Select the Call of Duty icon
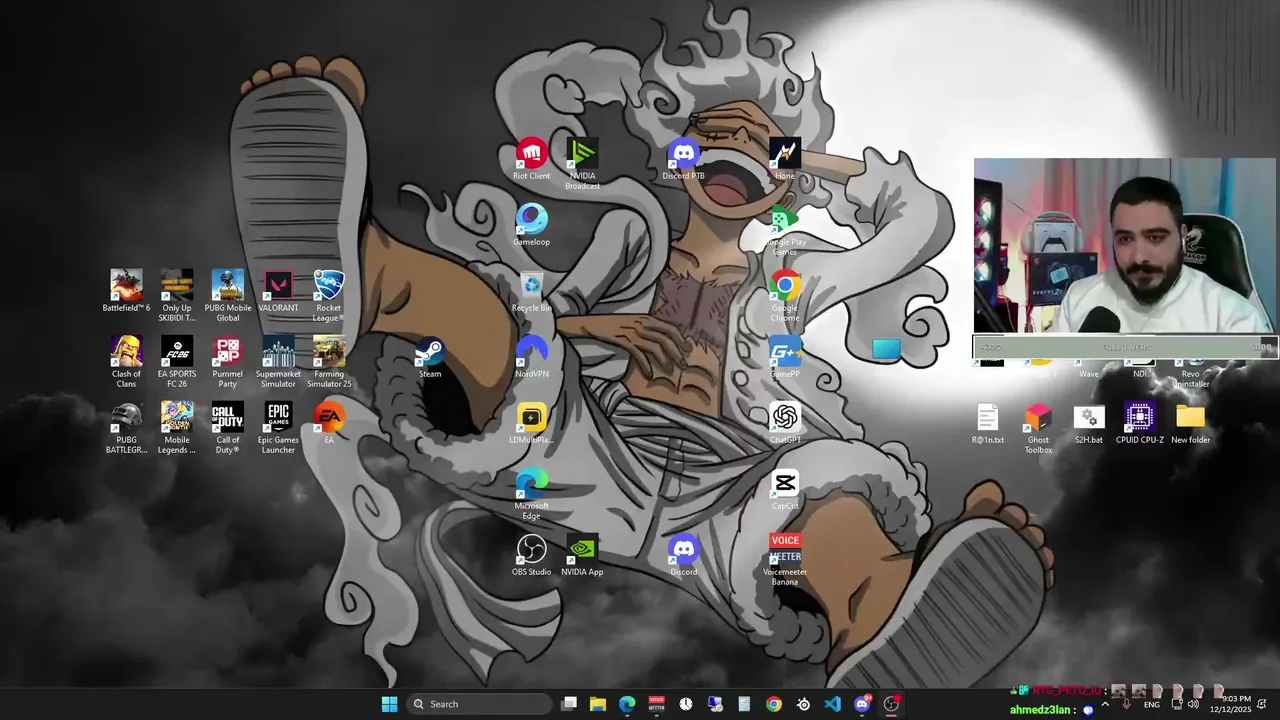Screen dimensions: 1280x720 coord(227,428)
